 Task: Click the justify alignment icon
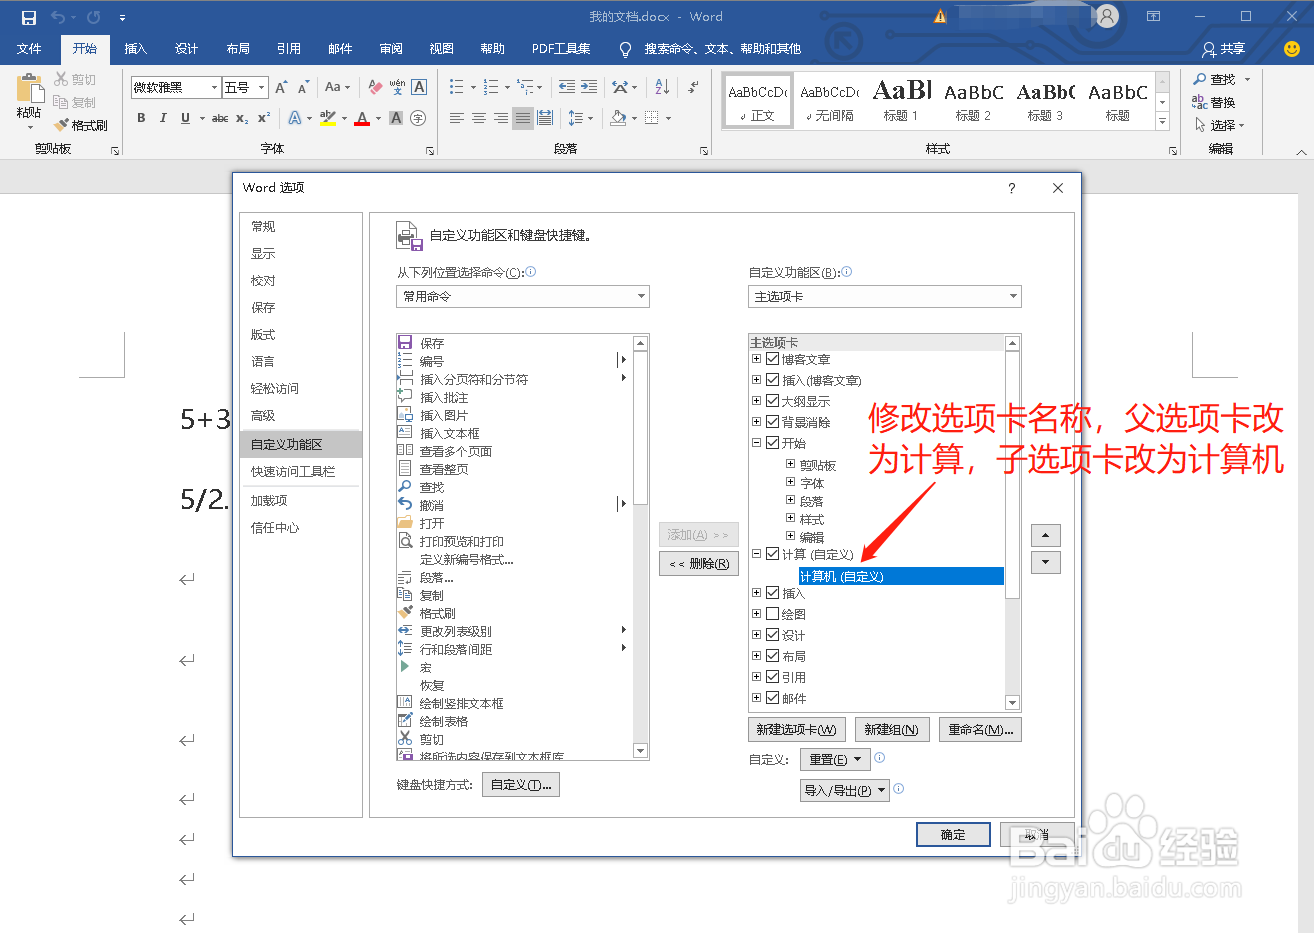coord(523,118)
